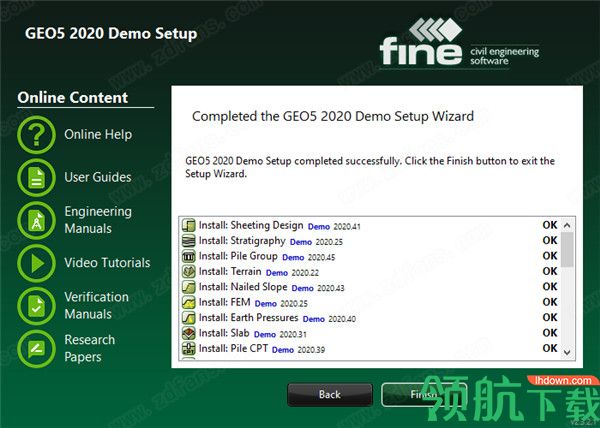Select the Slab program icon
Image resolution: width=600 pixels, height=428 pixels.
coord(189,333)
